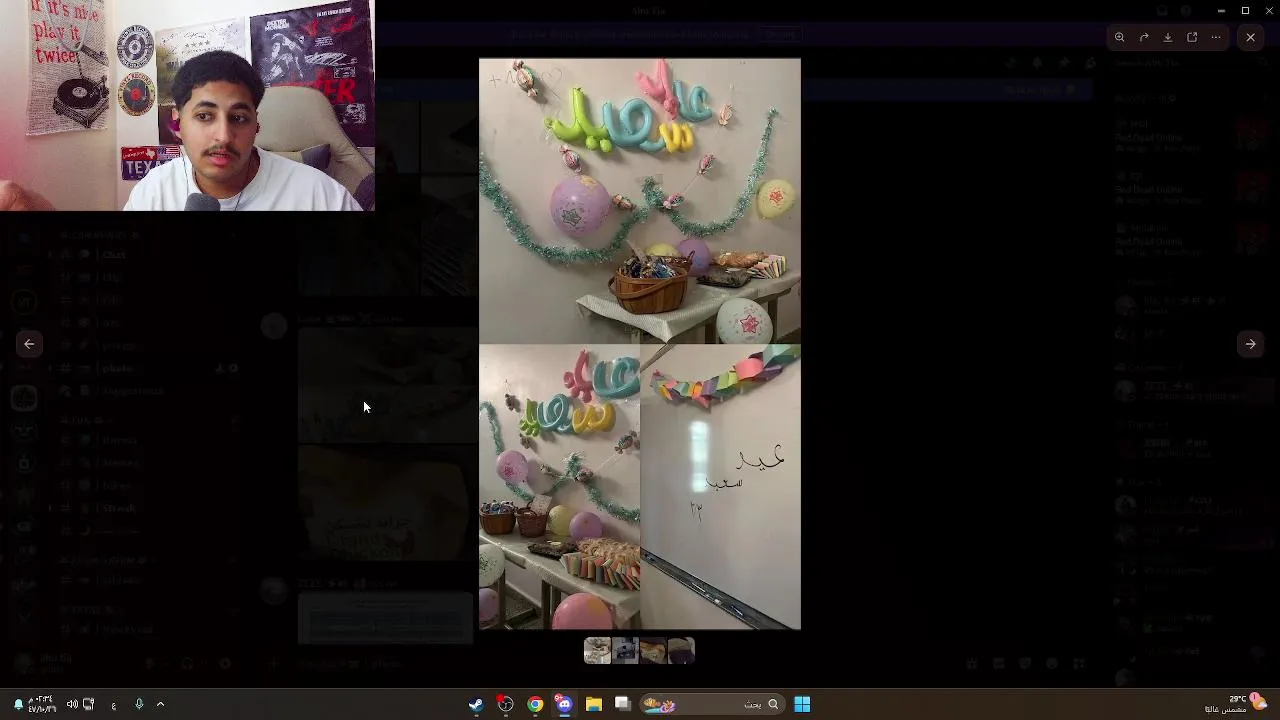Screen dimensions: 1280x720
Task: Click the taskbar search box
Action: [x=711, y=704]
